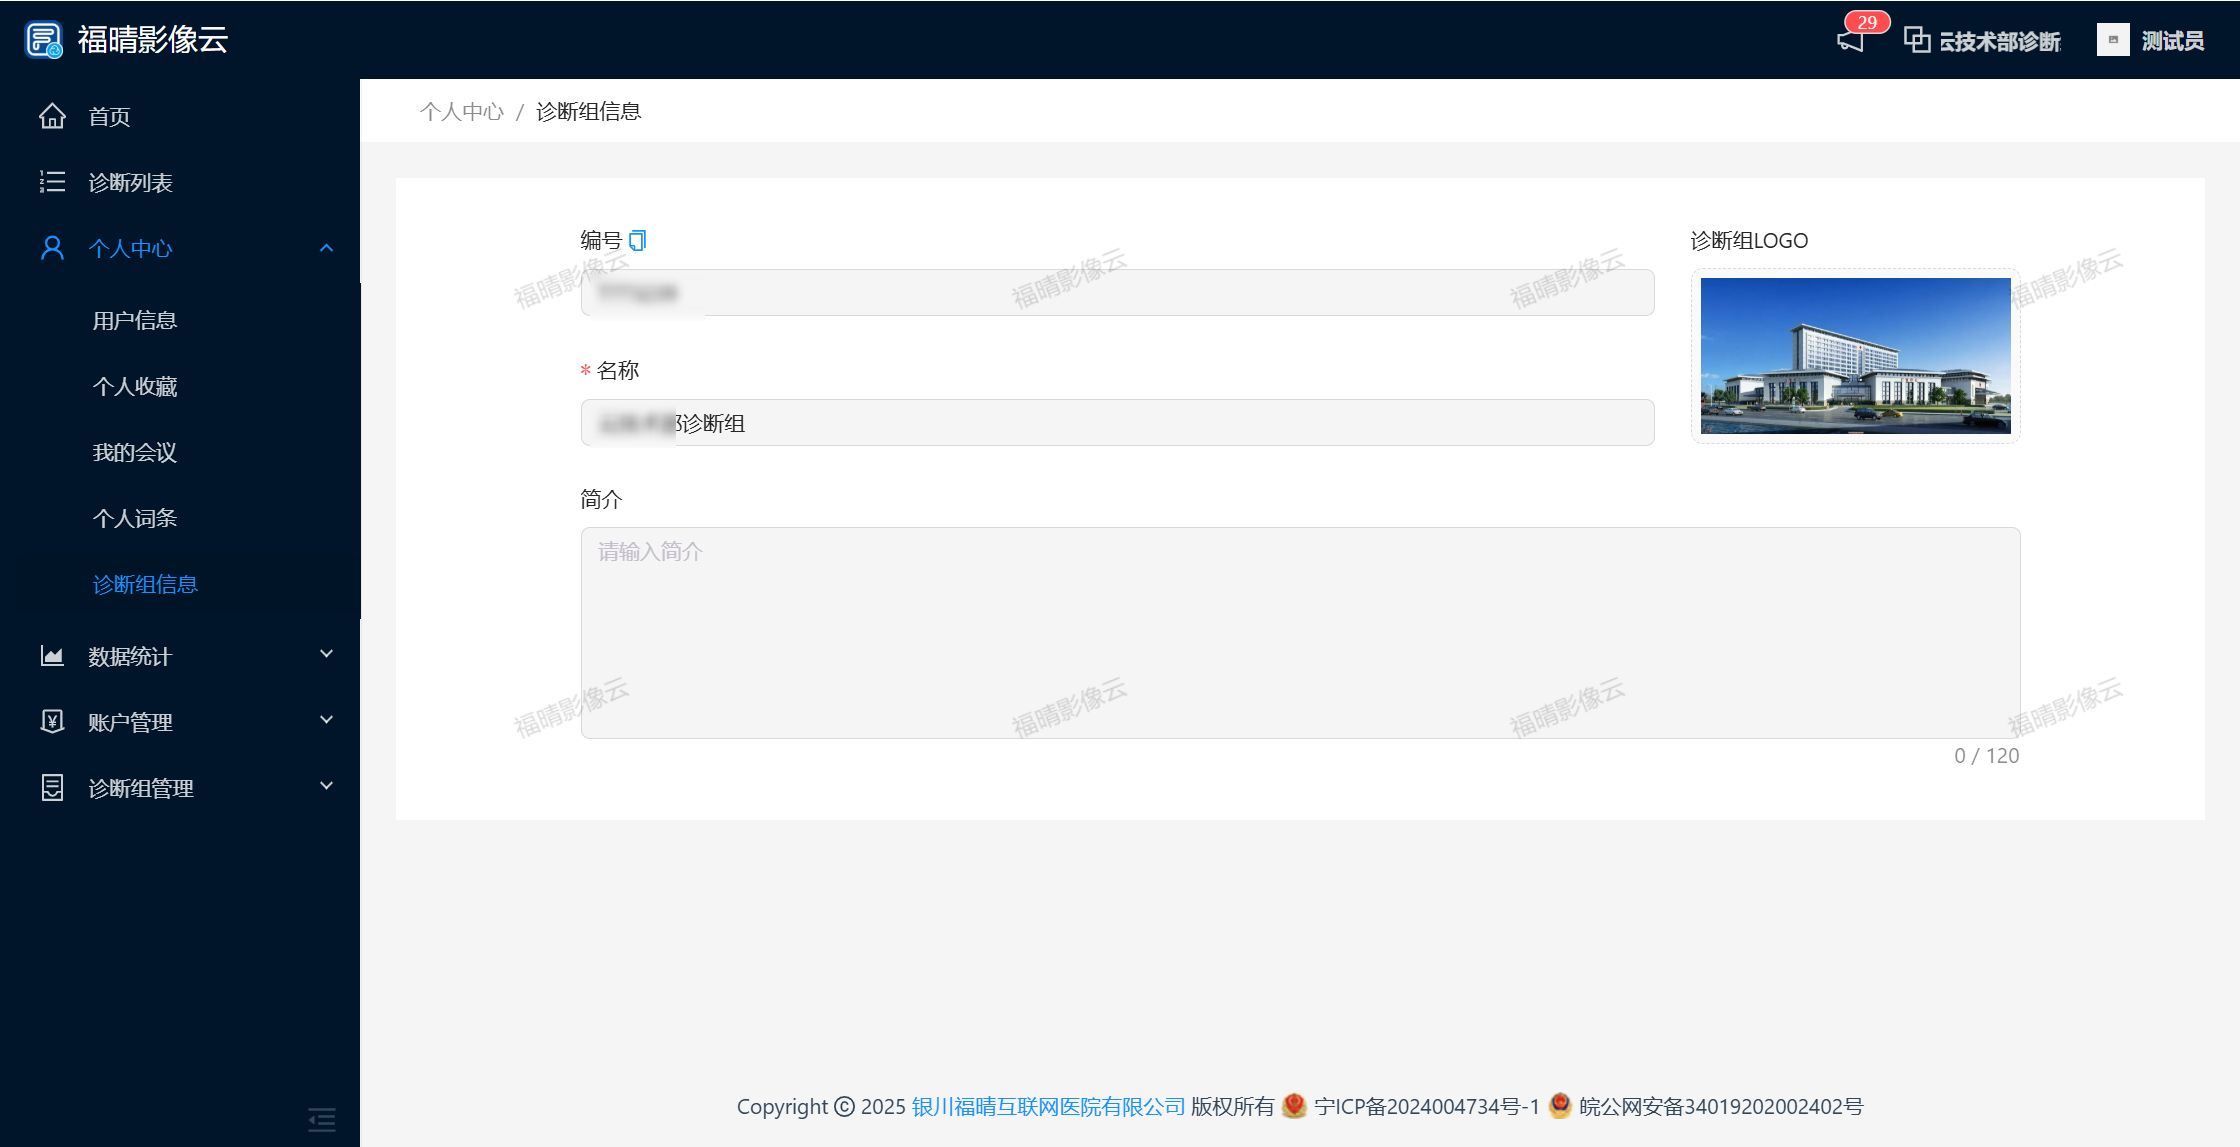
Task: Click the 诊断组LOGO hospital image
Action: click(x=1855, y=355)
